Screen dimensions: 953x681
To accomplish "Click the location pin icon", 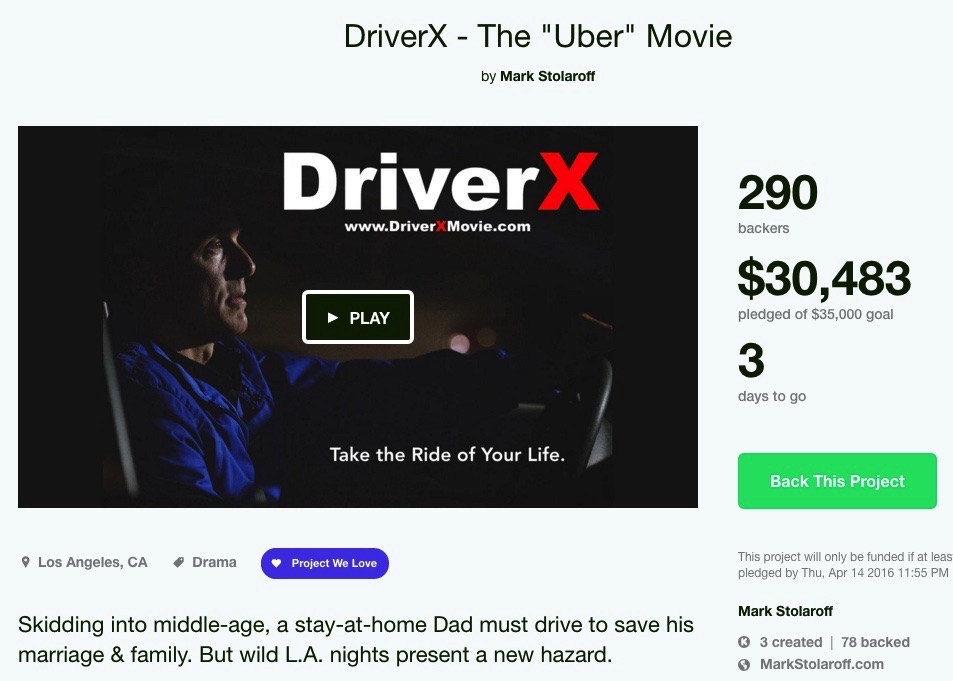I will point(26,562).
